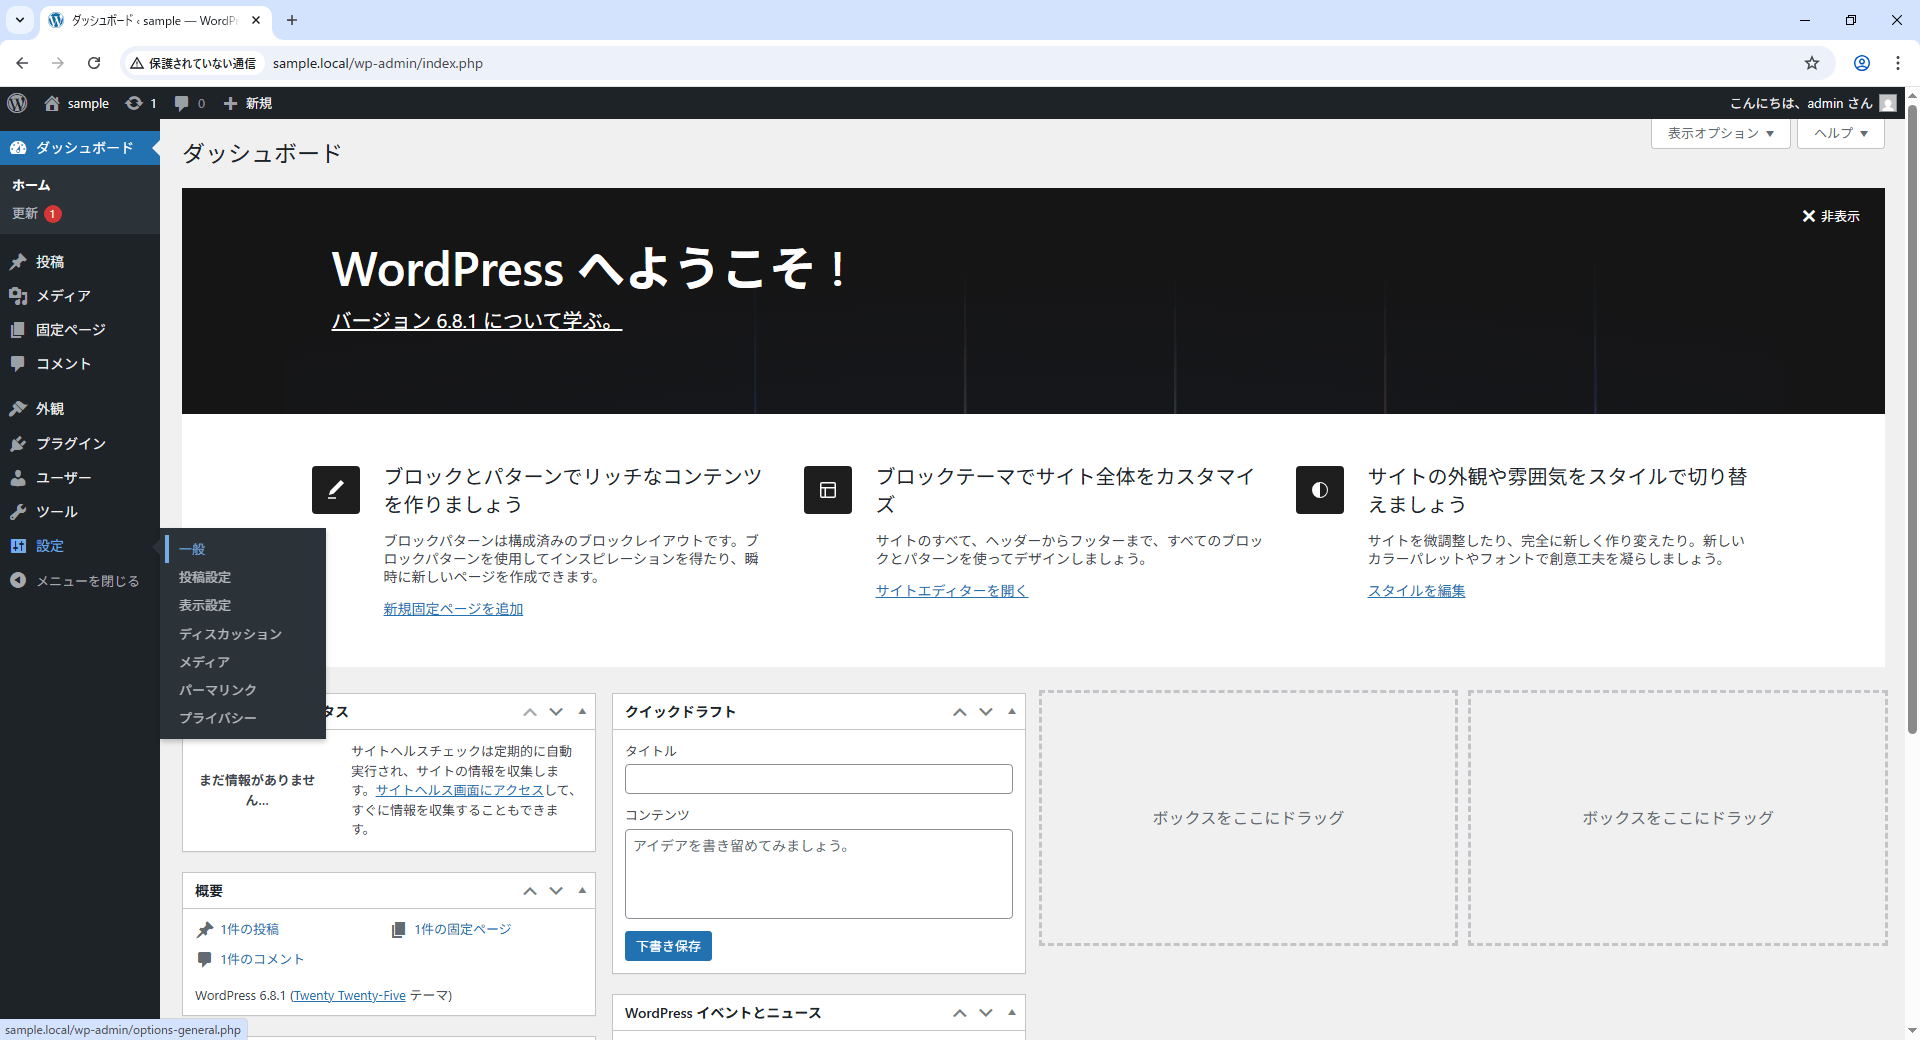Open バージョン 6.8.1 について学ぶ link
1920x1040 pixels.
pyautogui.click(x=477, y=321)
